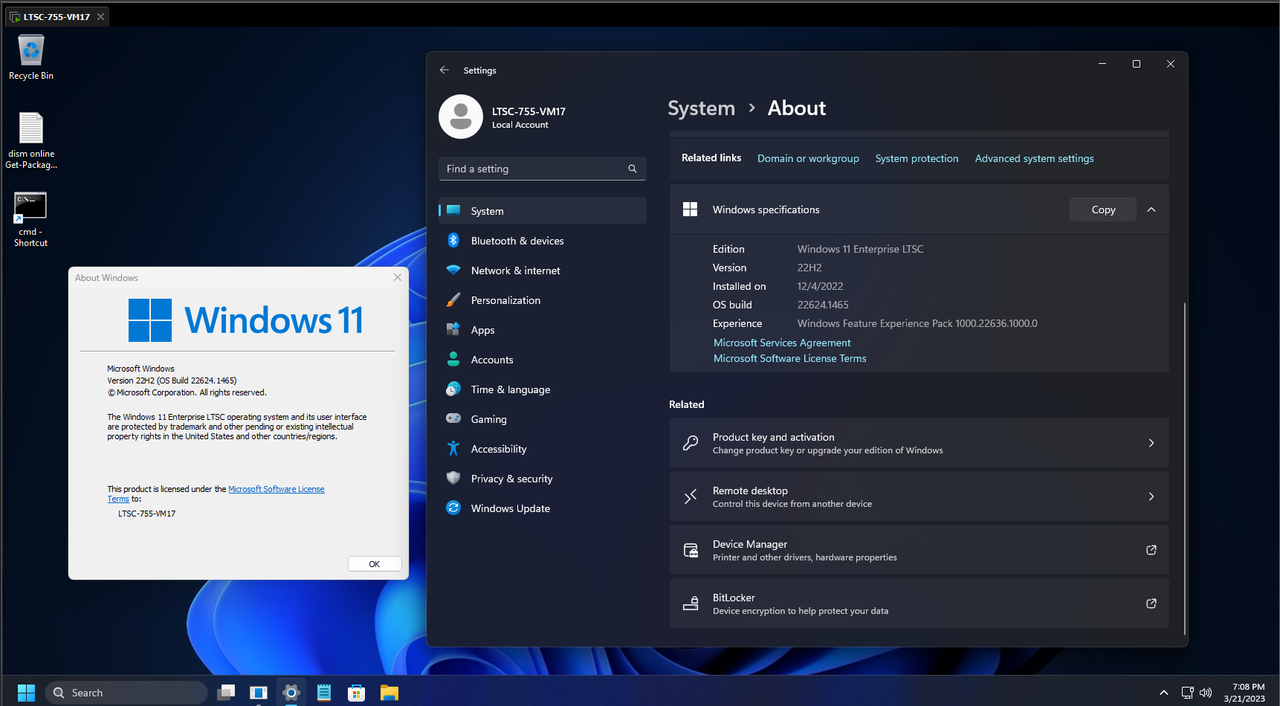Open Task View from the taskbar
The image size is (1280, 706).
tap(226, 692)
